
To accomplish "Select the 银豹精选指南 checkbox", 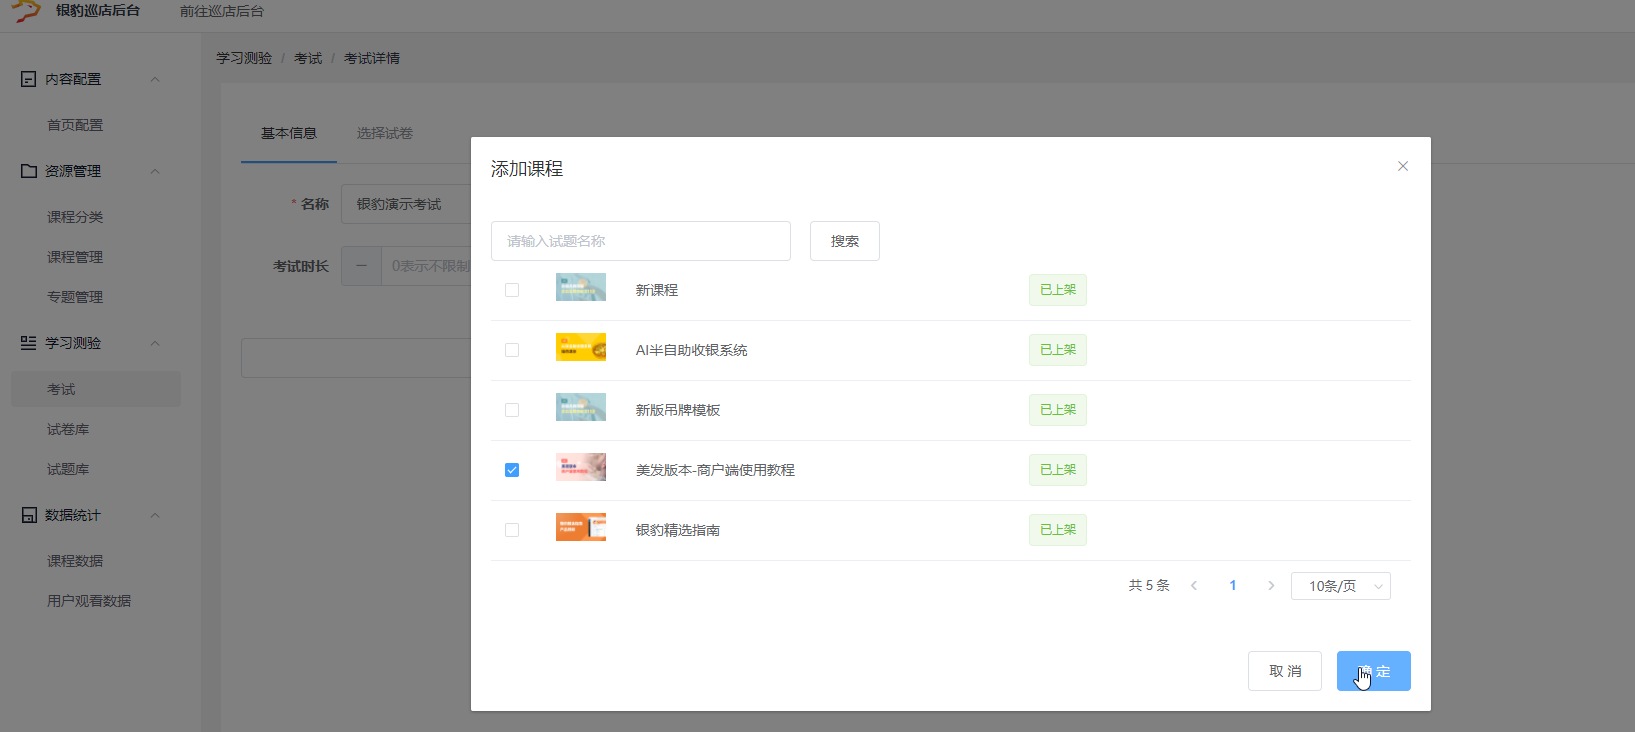I will 512,530.
